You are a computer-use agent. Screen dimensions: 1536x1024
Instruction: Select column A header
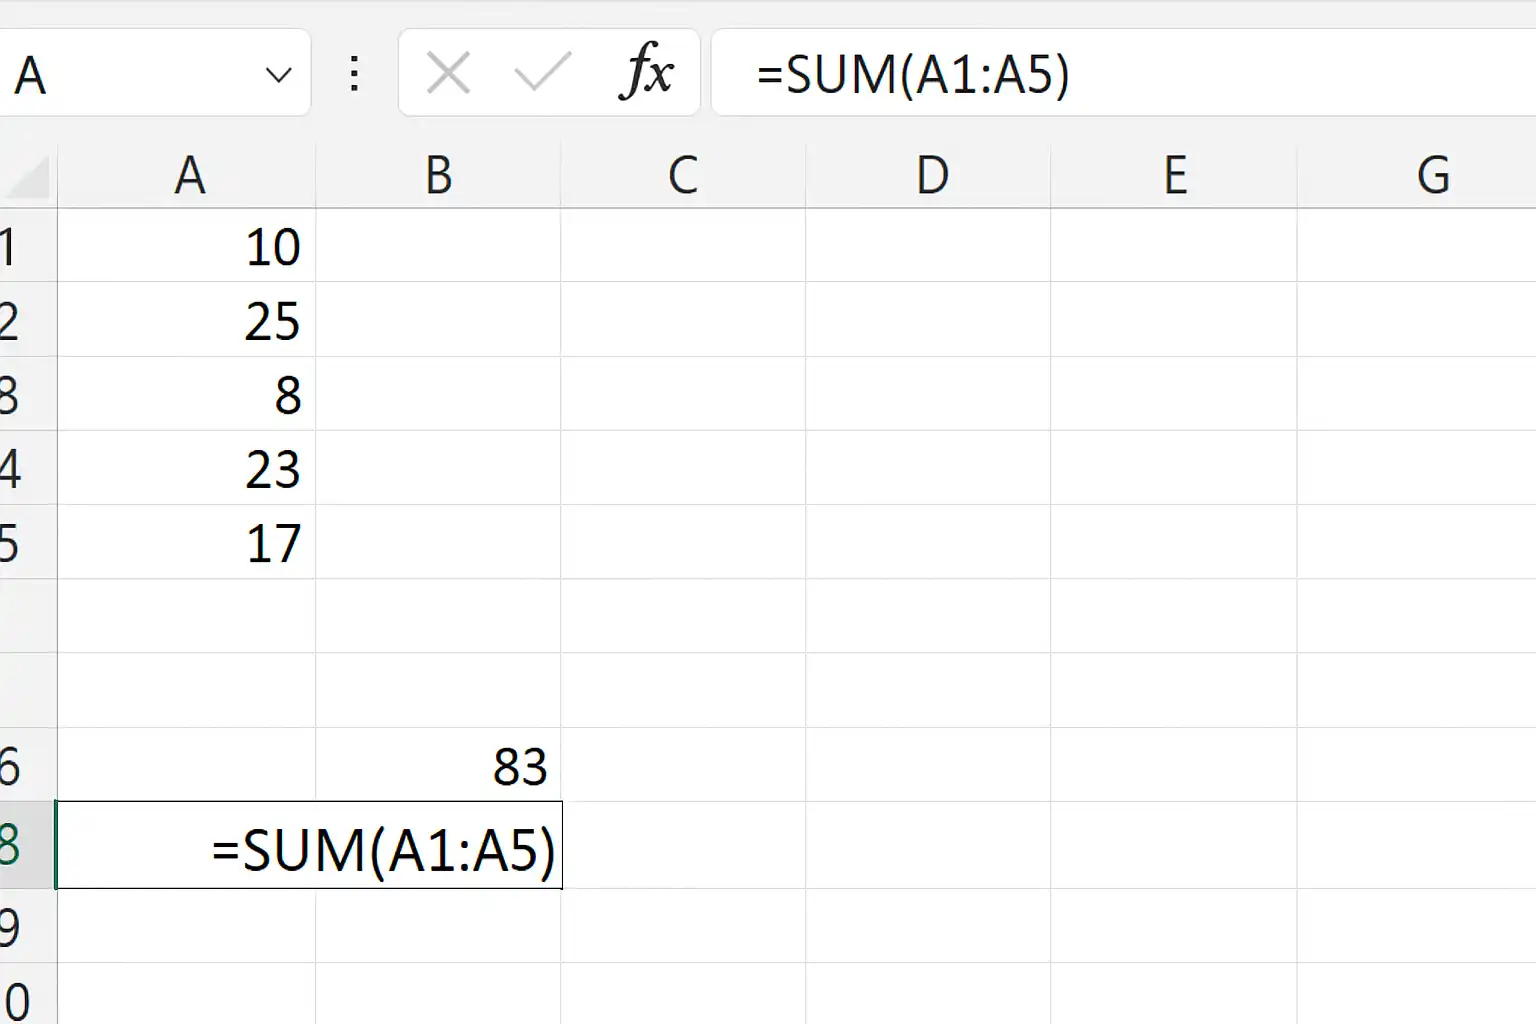(x=187, y=176)
